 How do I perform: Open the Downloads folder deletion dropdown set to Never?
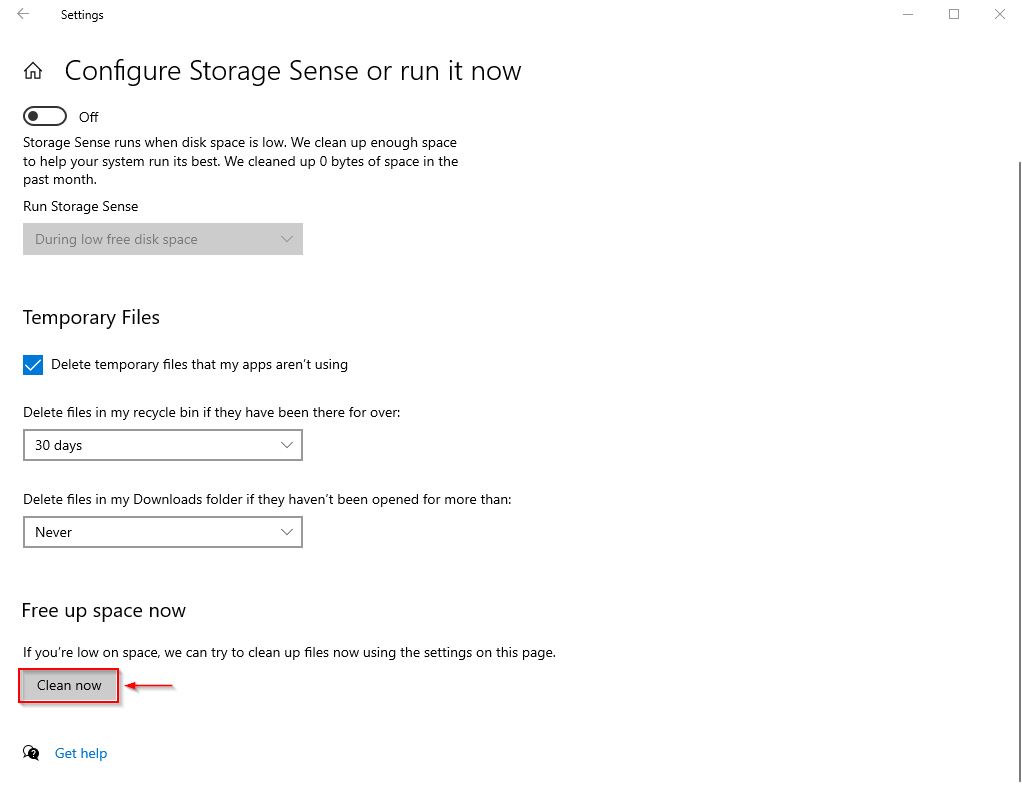[163, 531]
